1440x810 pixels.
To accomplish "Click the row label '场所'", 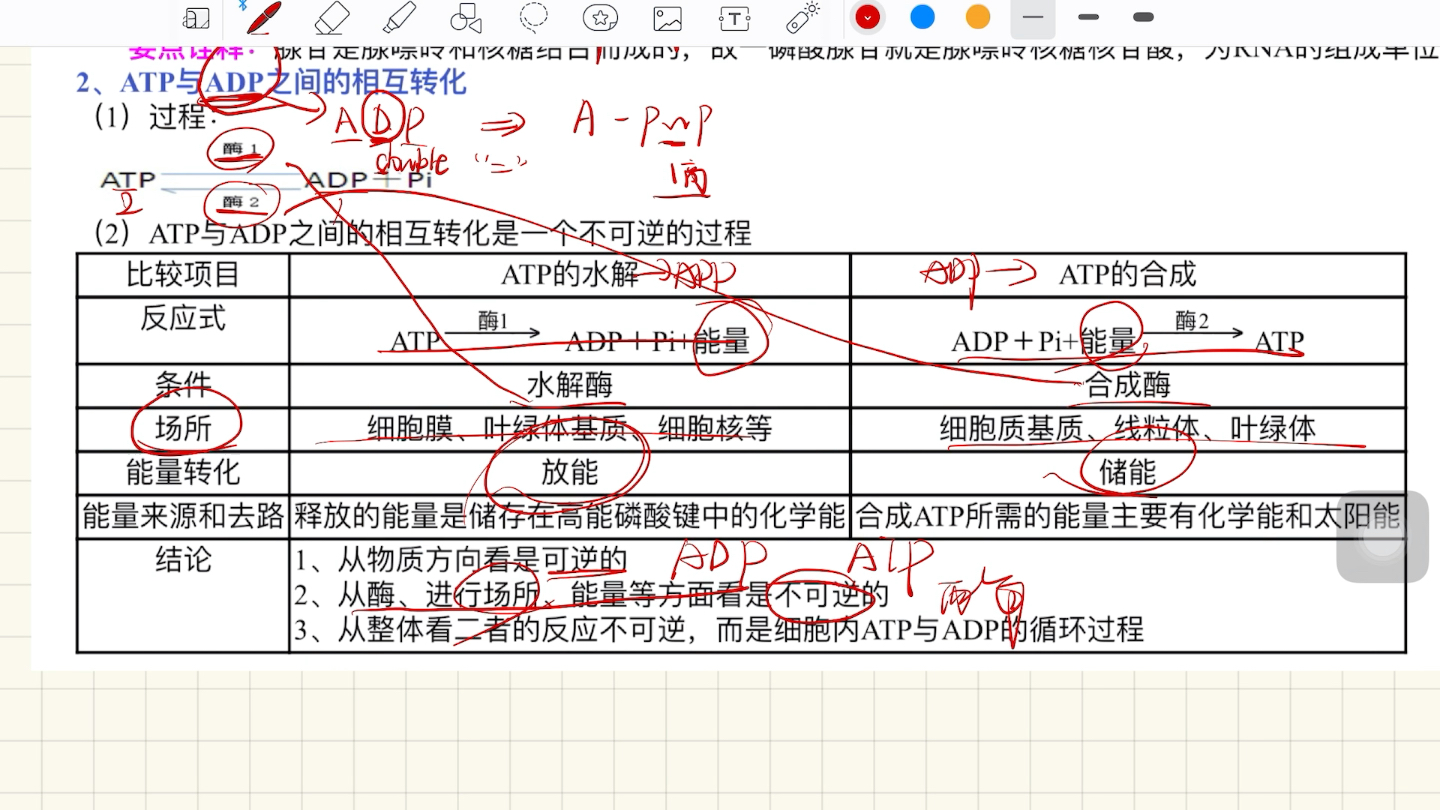I will coord(183,428).
